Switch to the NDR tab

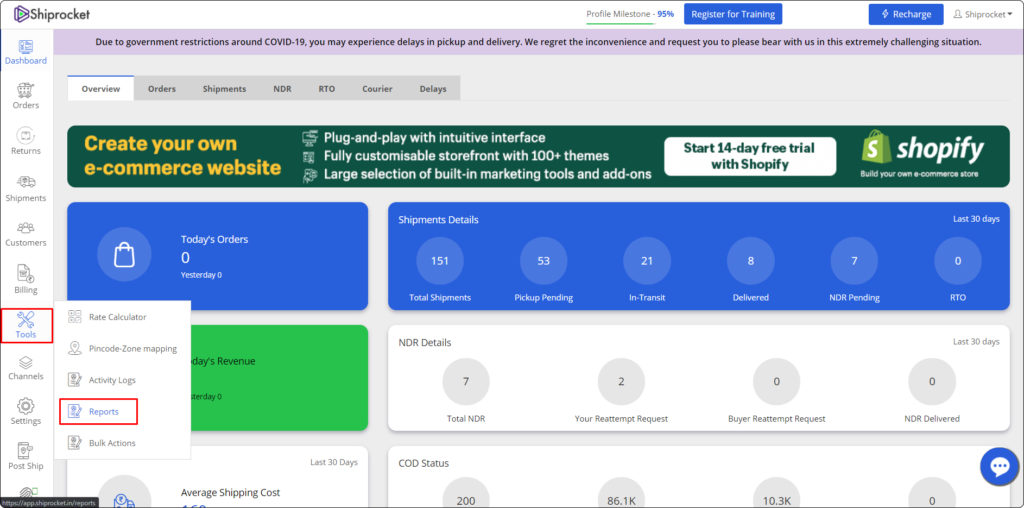coord(282,89)
